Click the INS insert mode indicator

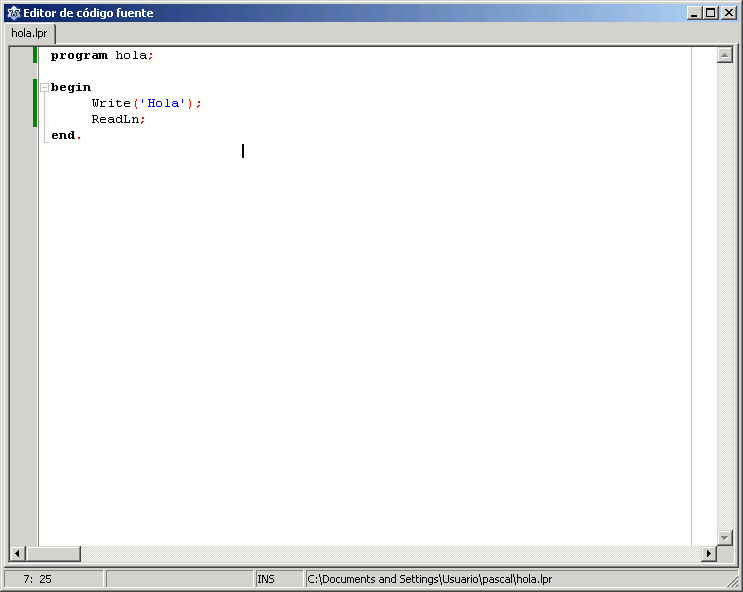pyautogui.click(x=279, y=579)
